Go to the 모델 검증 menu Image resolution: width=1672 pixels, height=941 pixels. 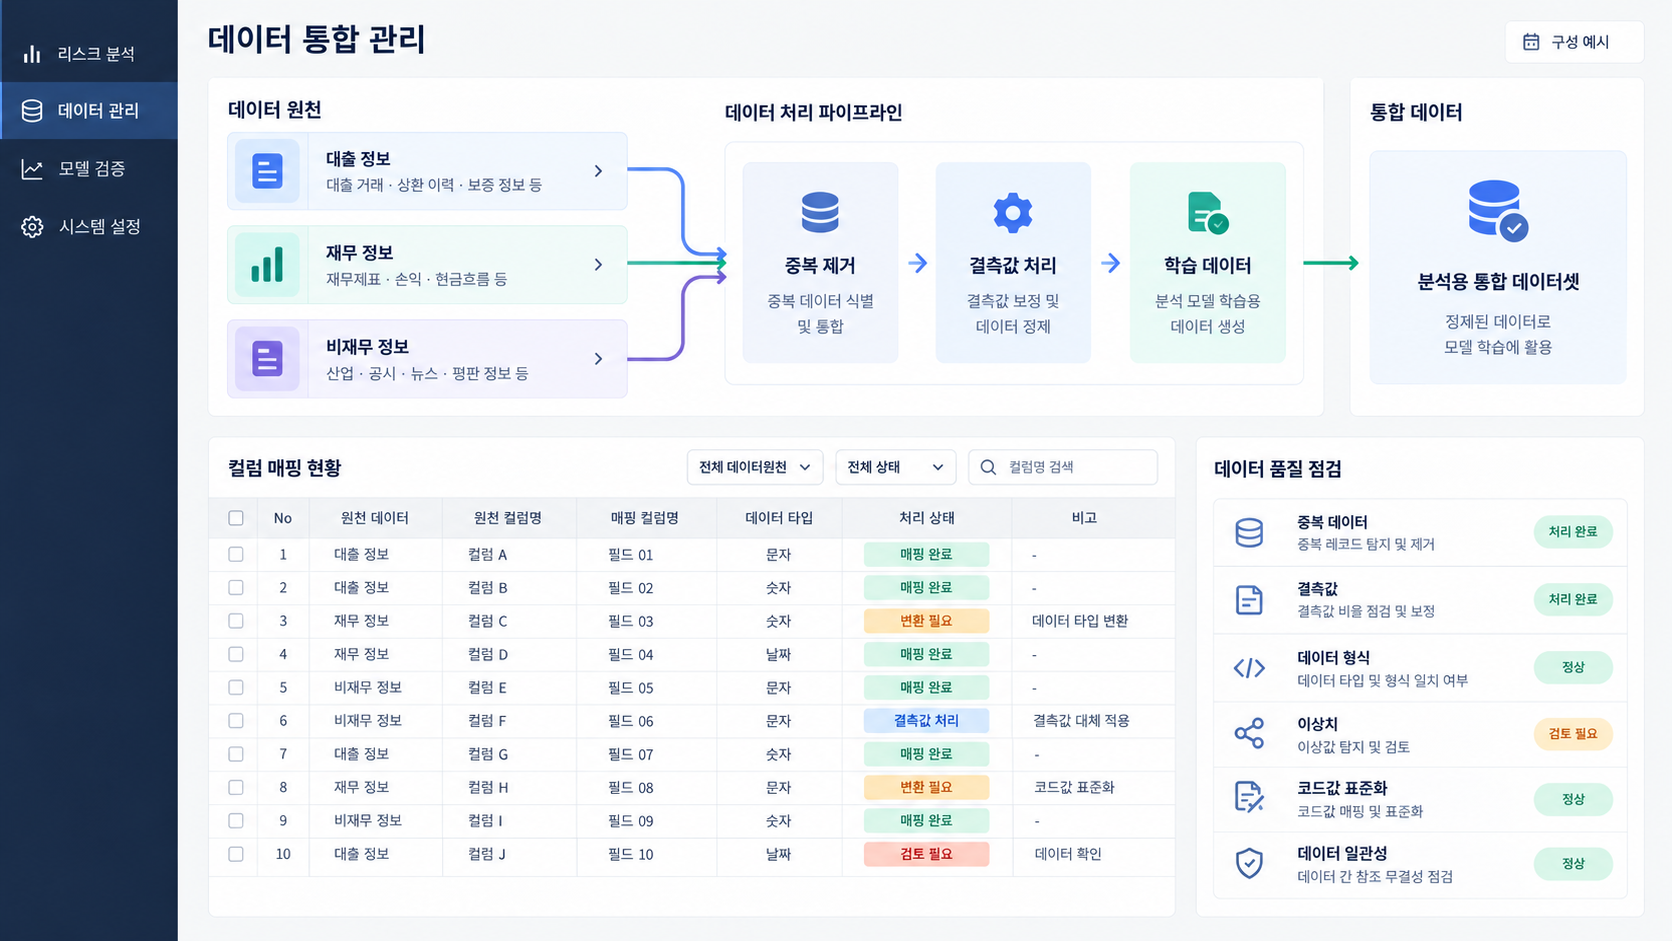pyautogui.click(x=89, y=169)
